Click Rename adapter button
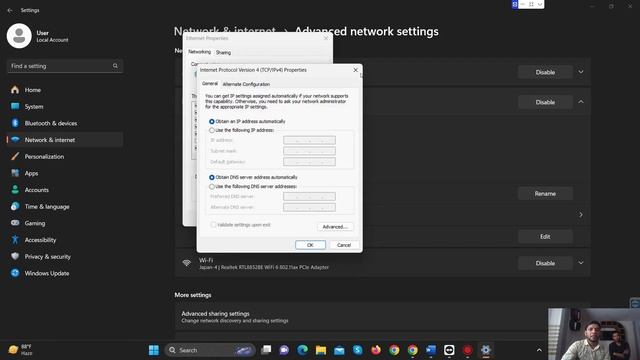 pos(545,194)
